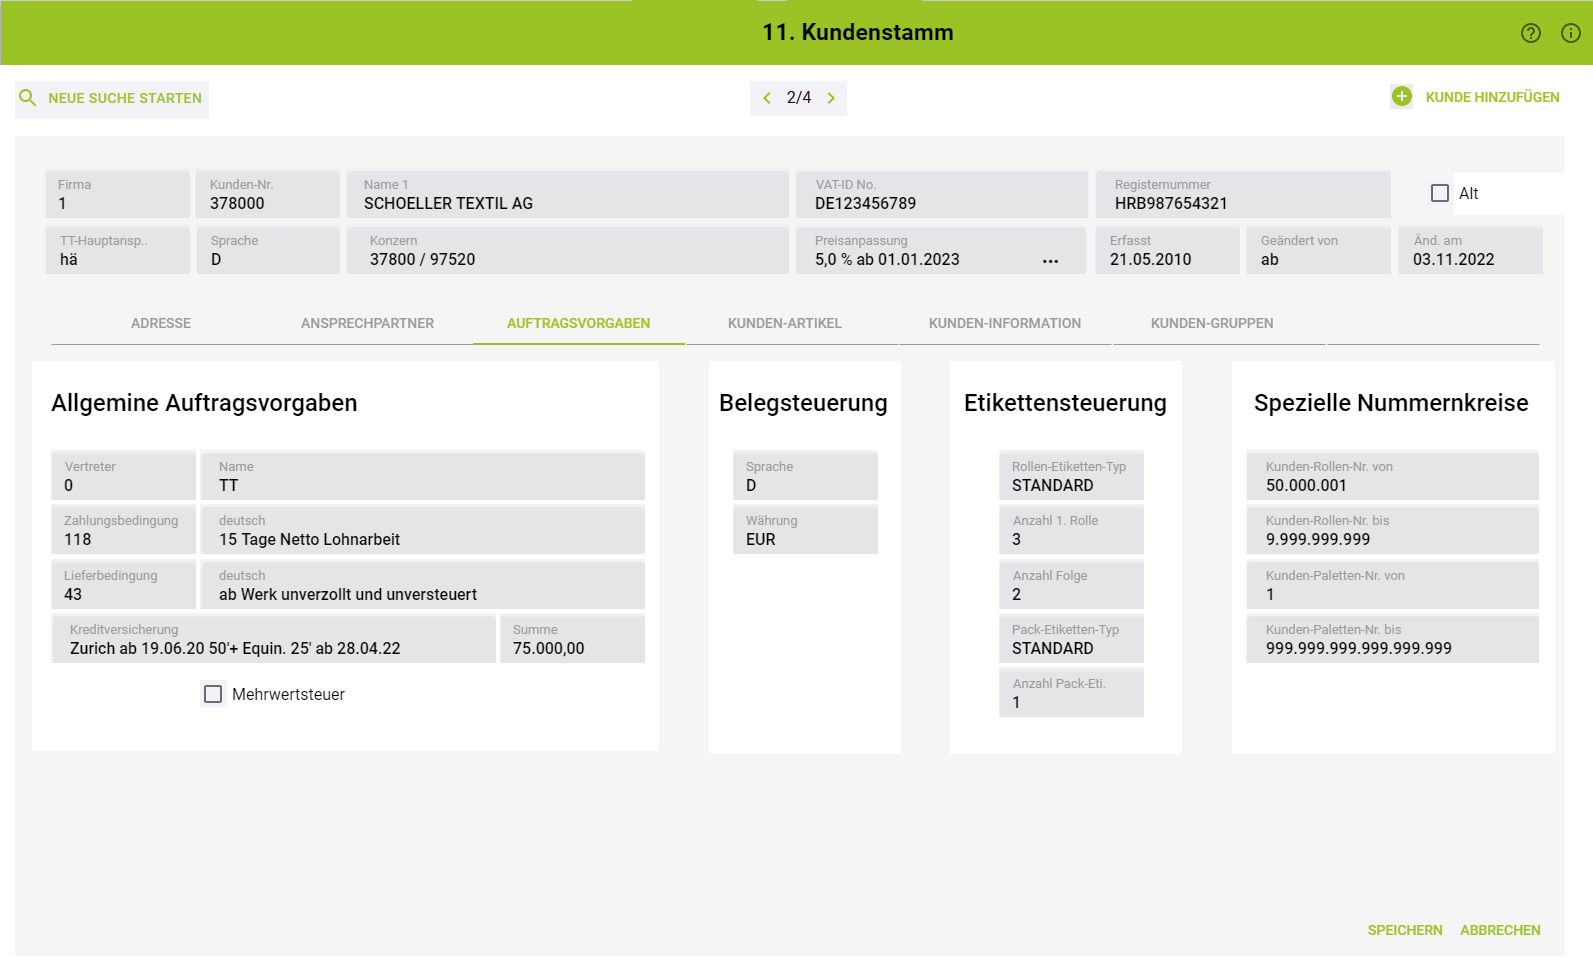Click the green plus add-customer icon

click(1401, 97)
